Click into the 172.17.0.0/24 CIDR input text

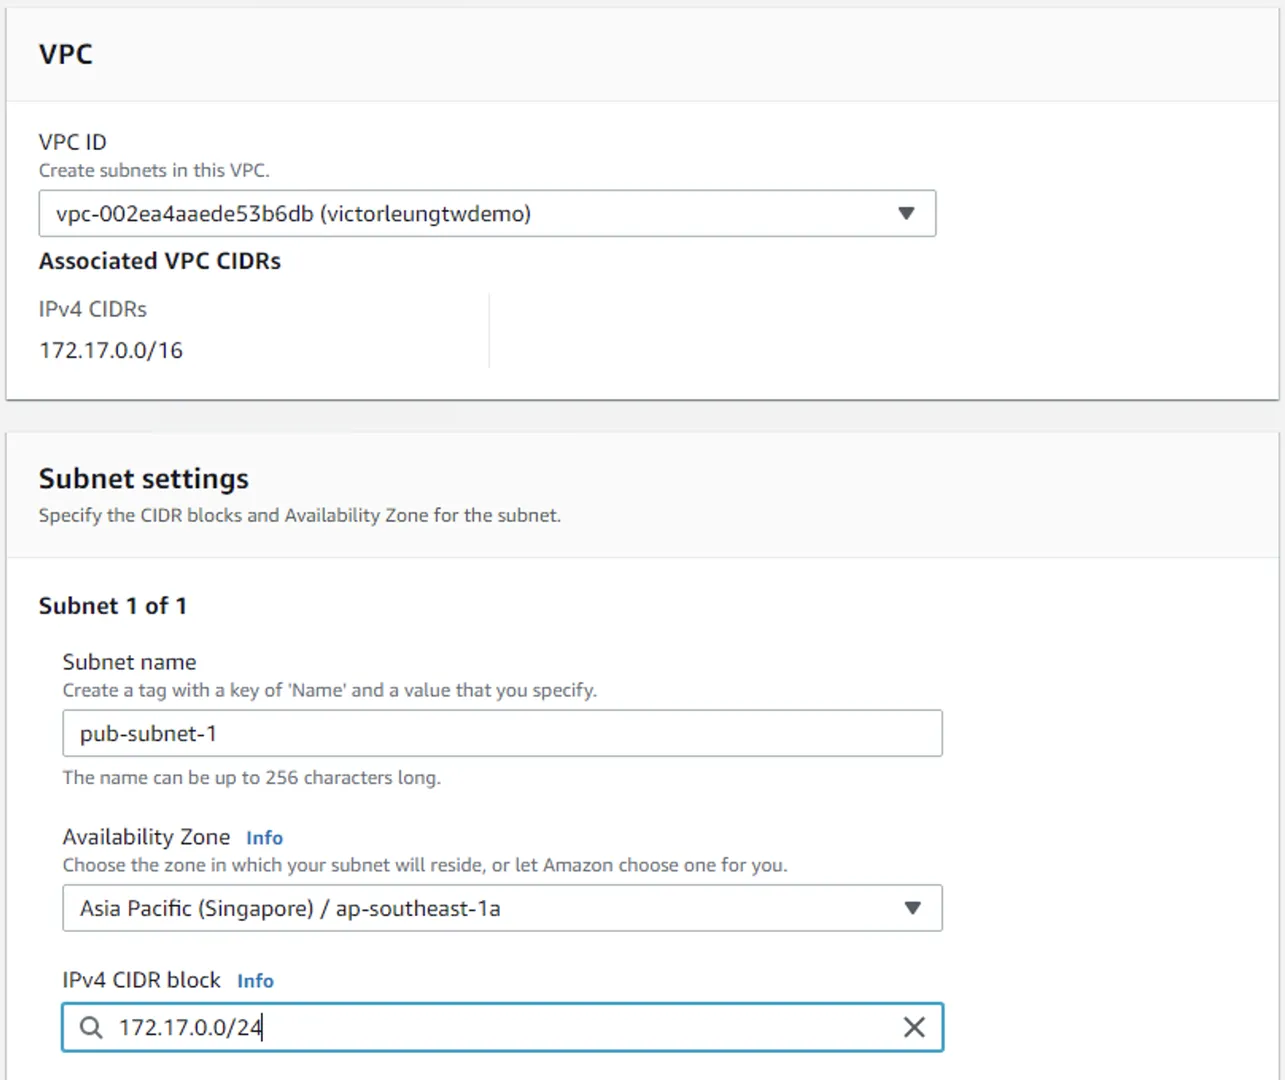coord(190,1027)
